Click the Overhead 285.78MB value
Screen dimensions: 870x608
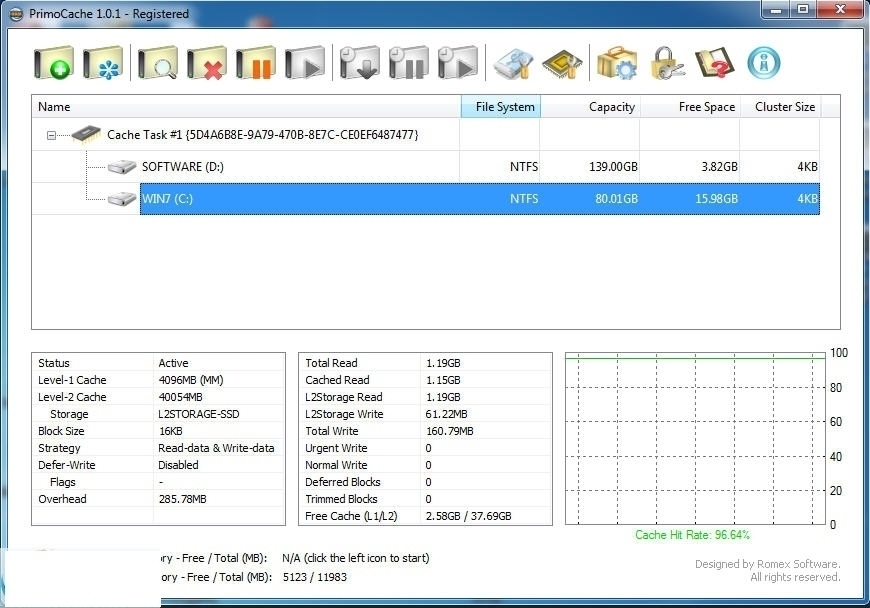(183, 499)
